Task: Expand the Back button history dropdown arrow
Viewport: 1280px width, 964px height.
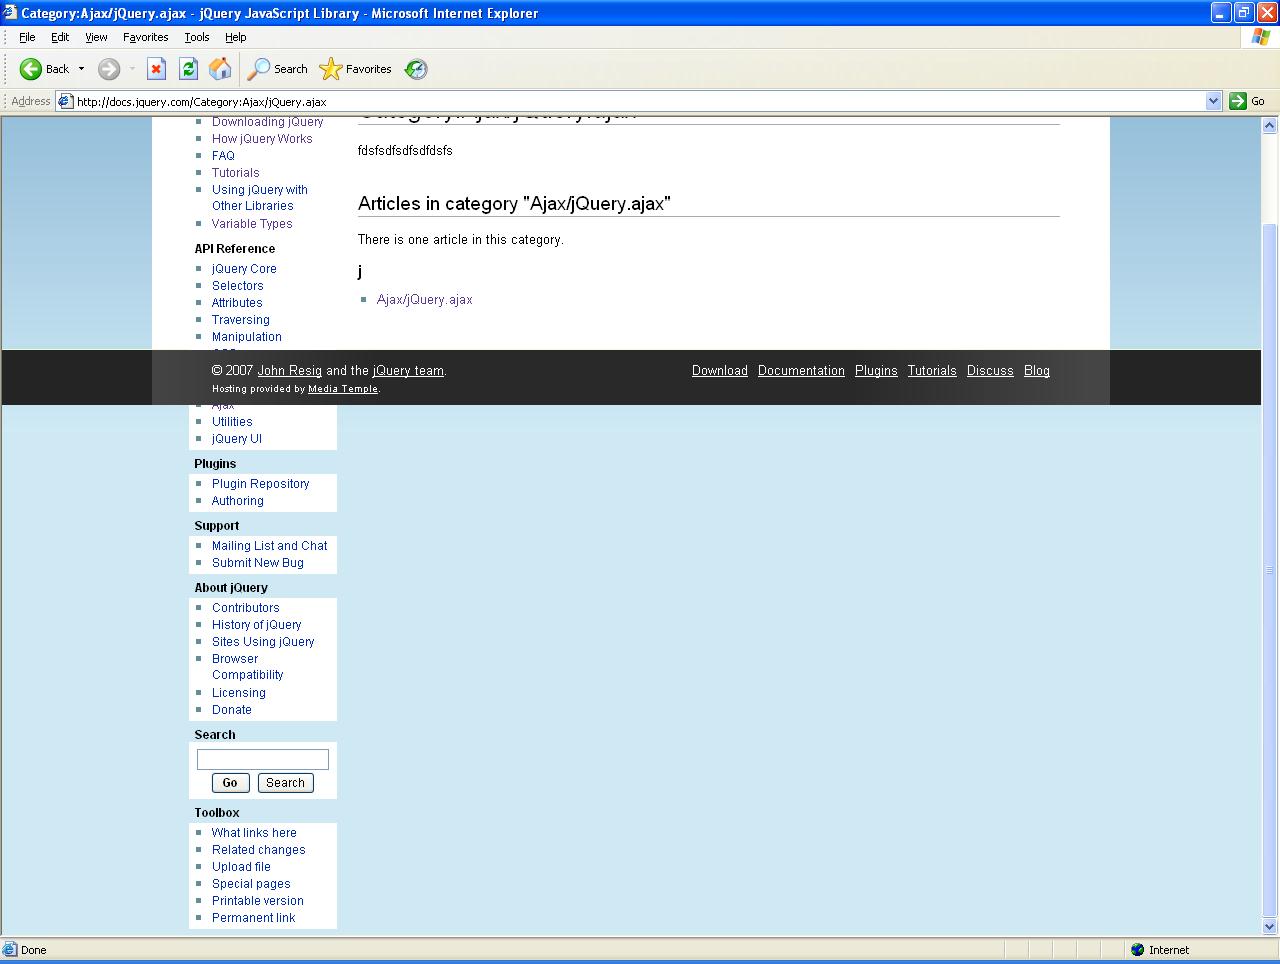Action: 82,69
